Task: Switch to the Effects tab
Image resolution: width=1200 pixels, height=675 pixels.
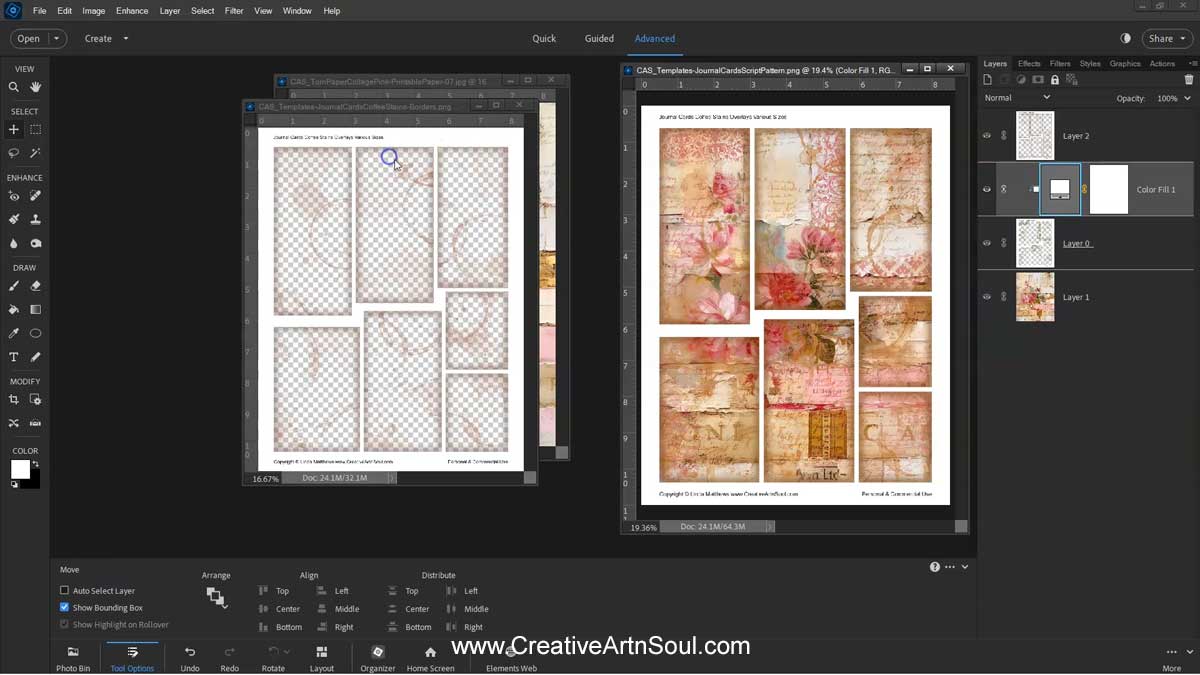Action: 1029,62
